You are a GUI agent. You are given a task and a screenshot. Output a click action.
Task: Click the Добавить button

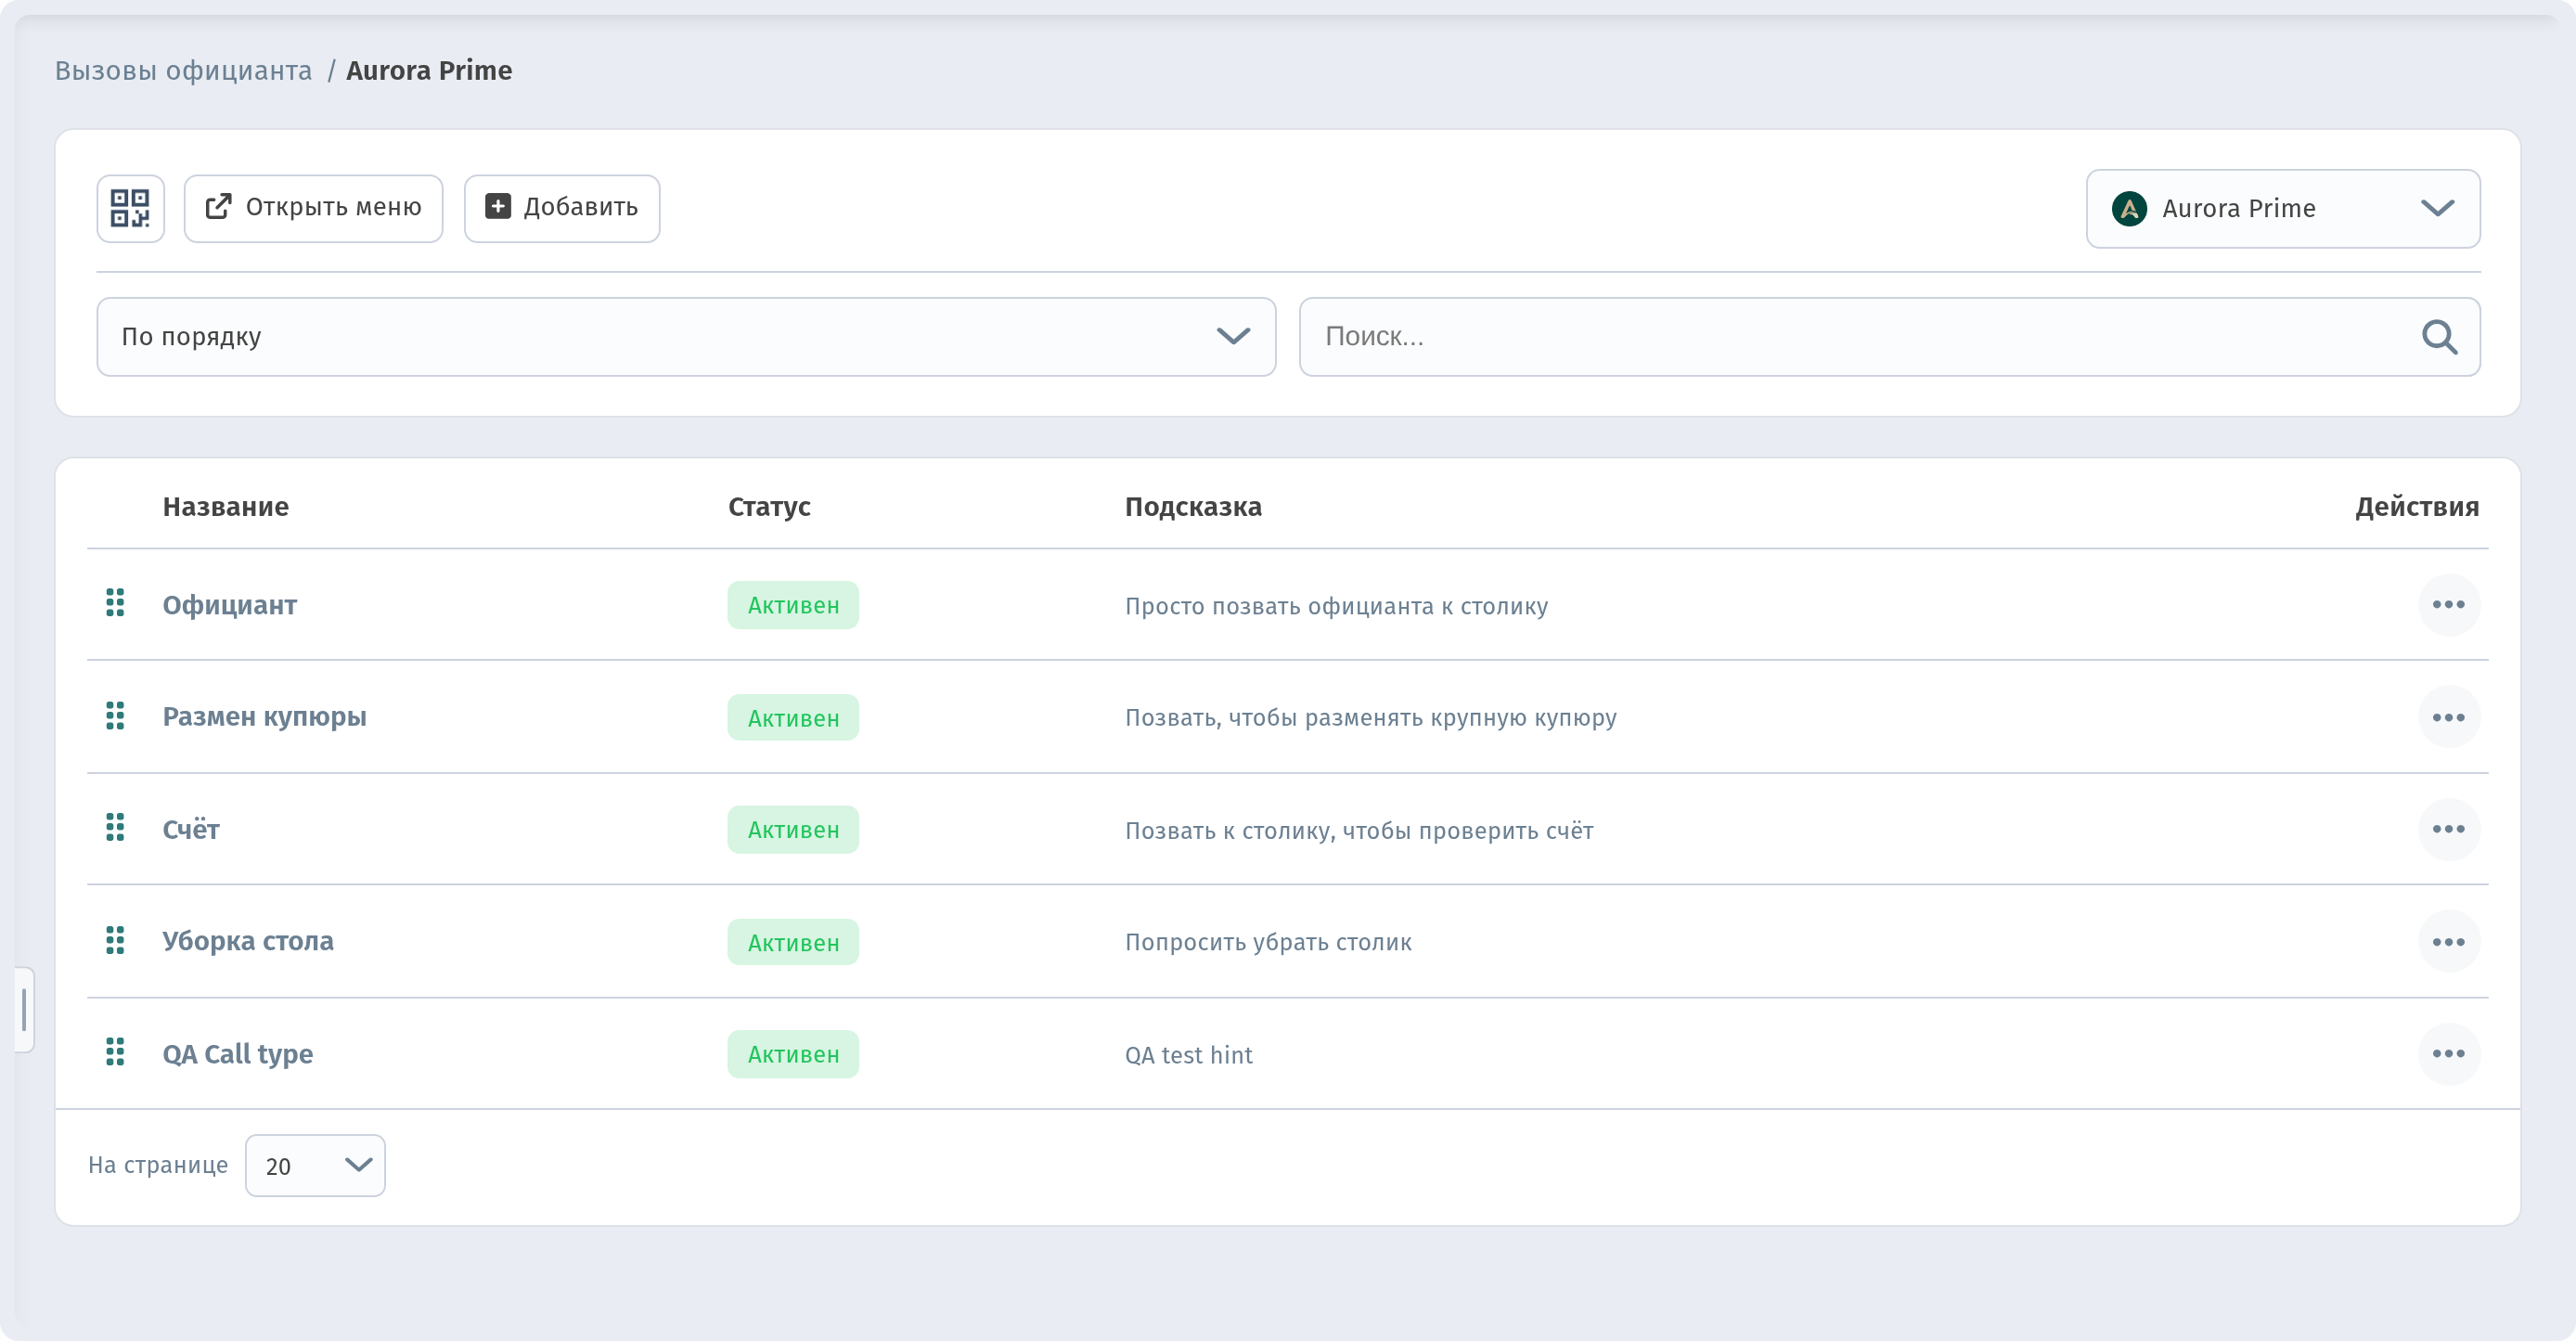click(x=562, y=208)
